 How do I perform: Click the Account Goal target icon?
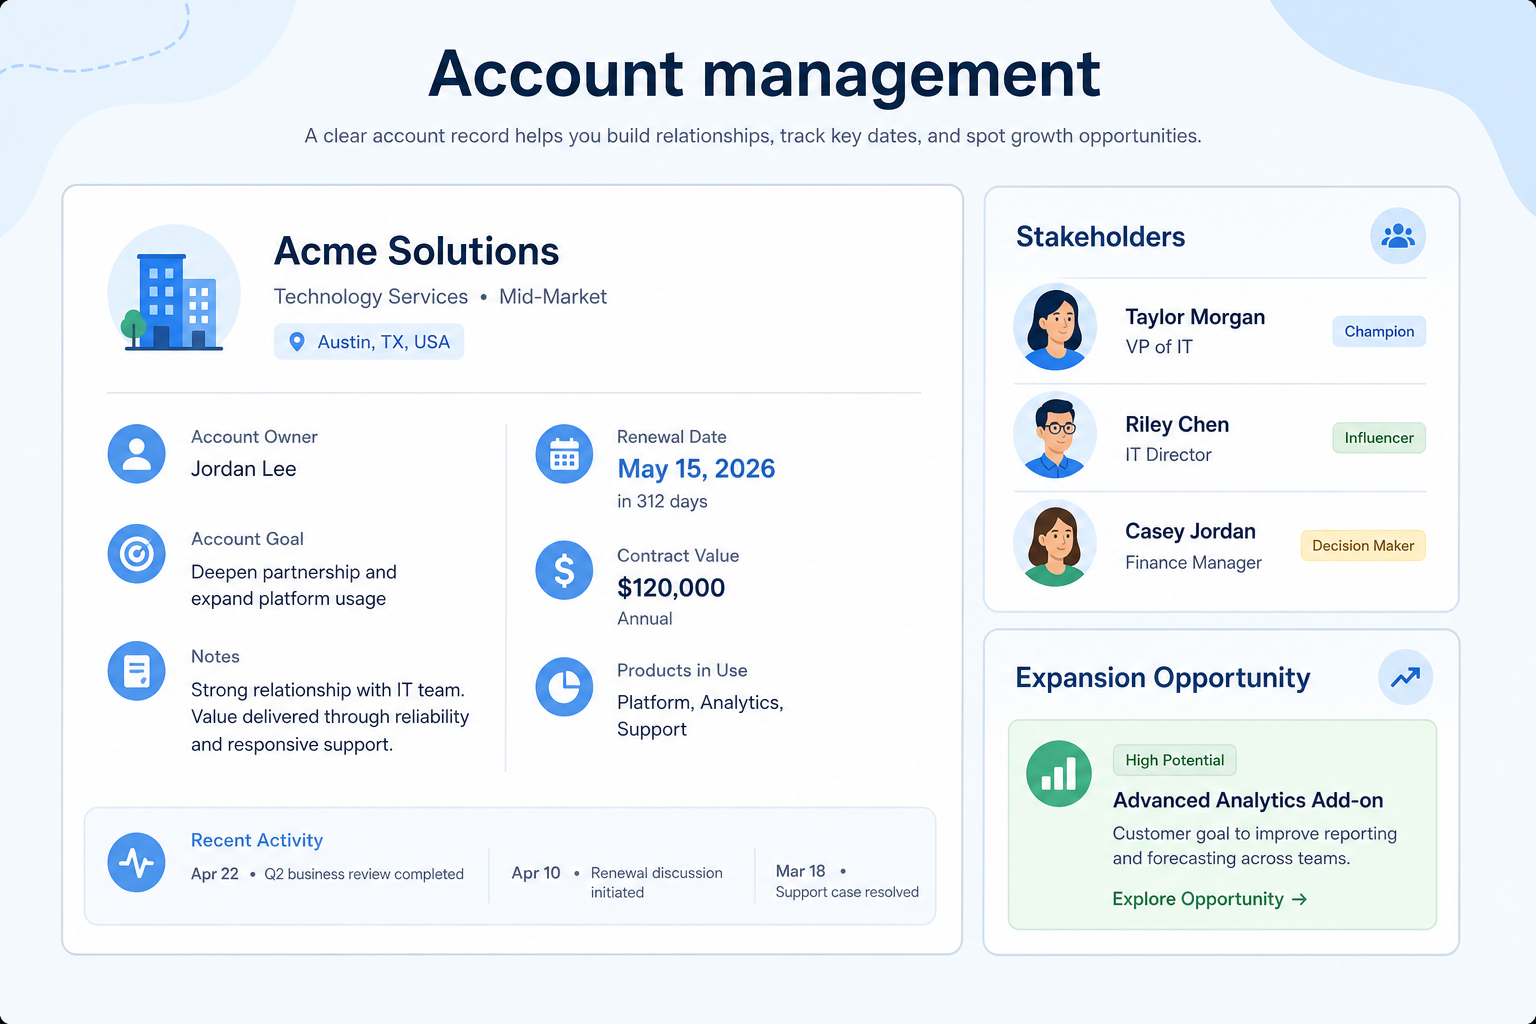pos(137,553)
